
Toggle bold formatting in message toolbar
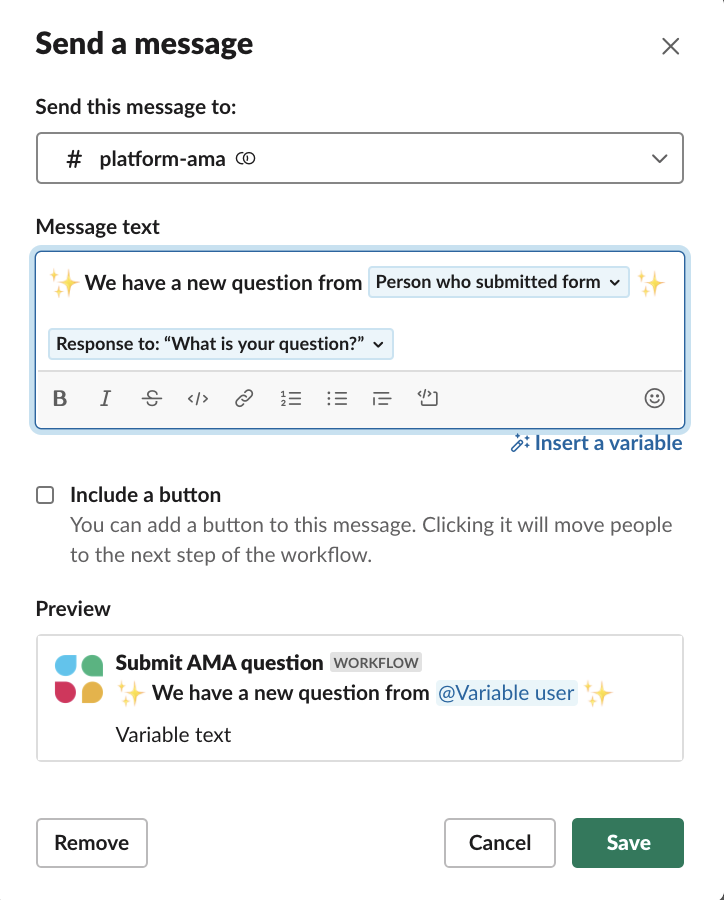coord(60,398)
